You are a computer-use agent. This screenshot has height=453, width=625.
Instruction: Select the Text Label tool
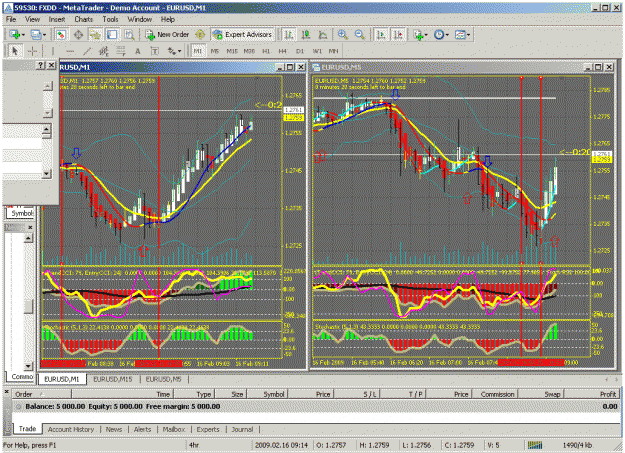154,51
